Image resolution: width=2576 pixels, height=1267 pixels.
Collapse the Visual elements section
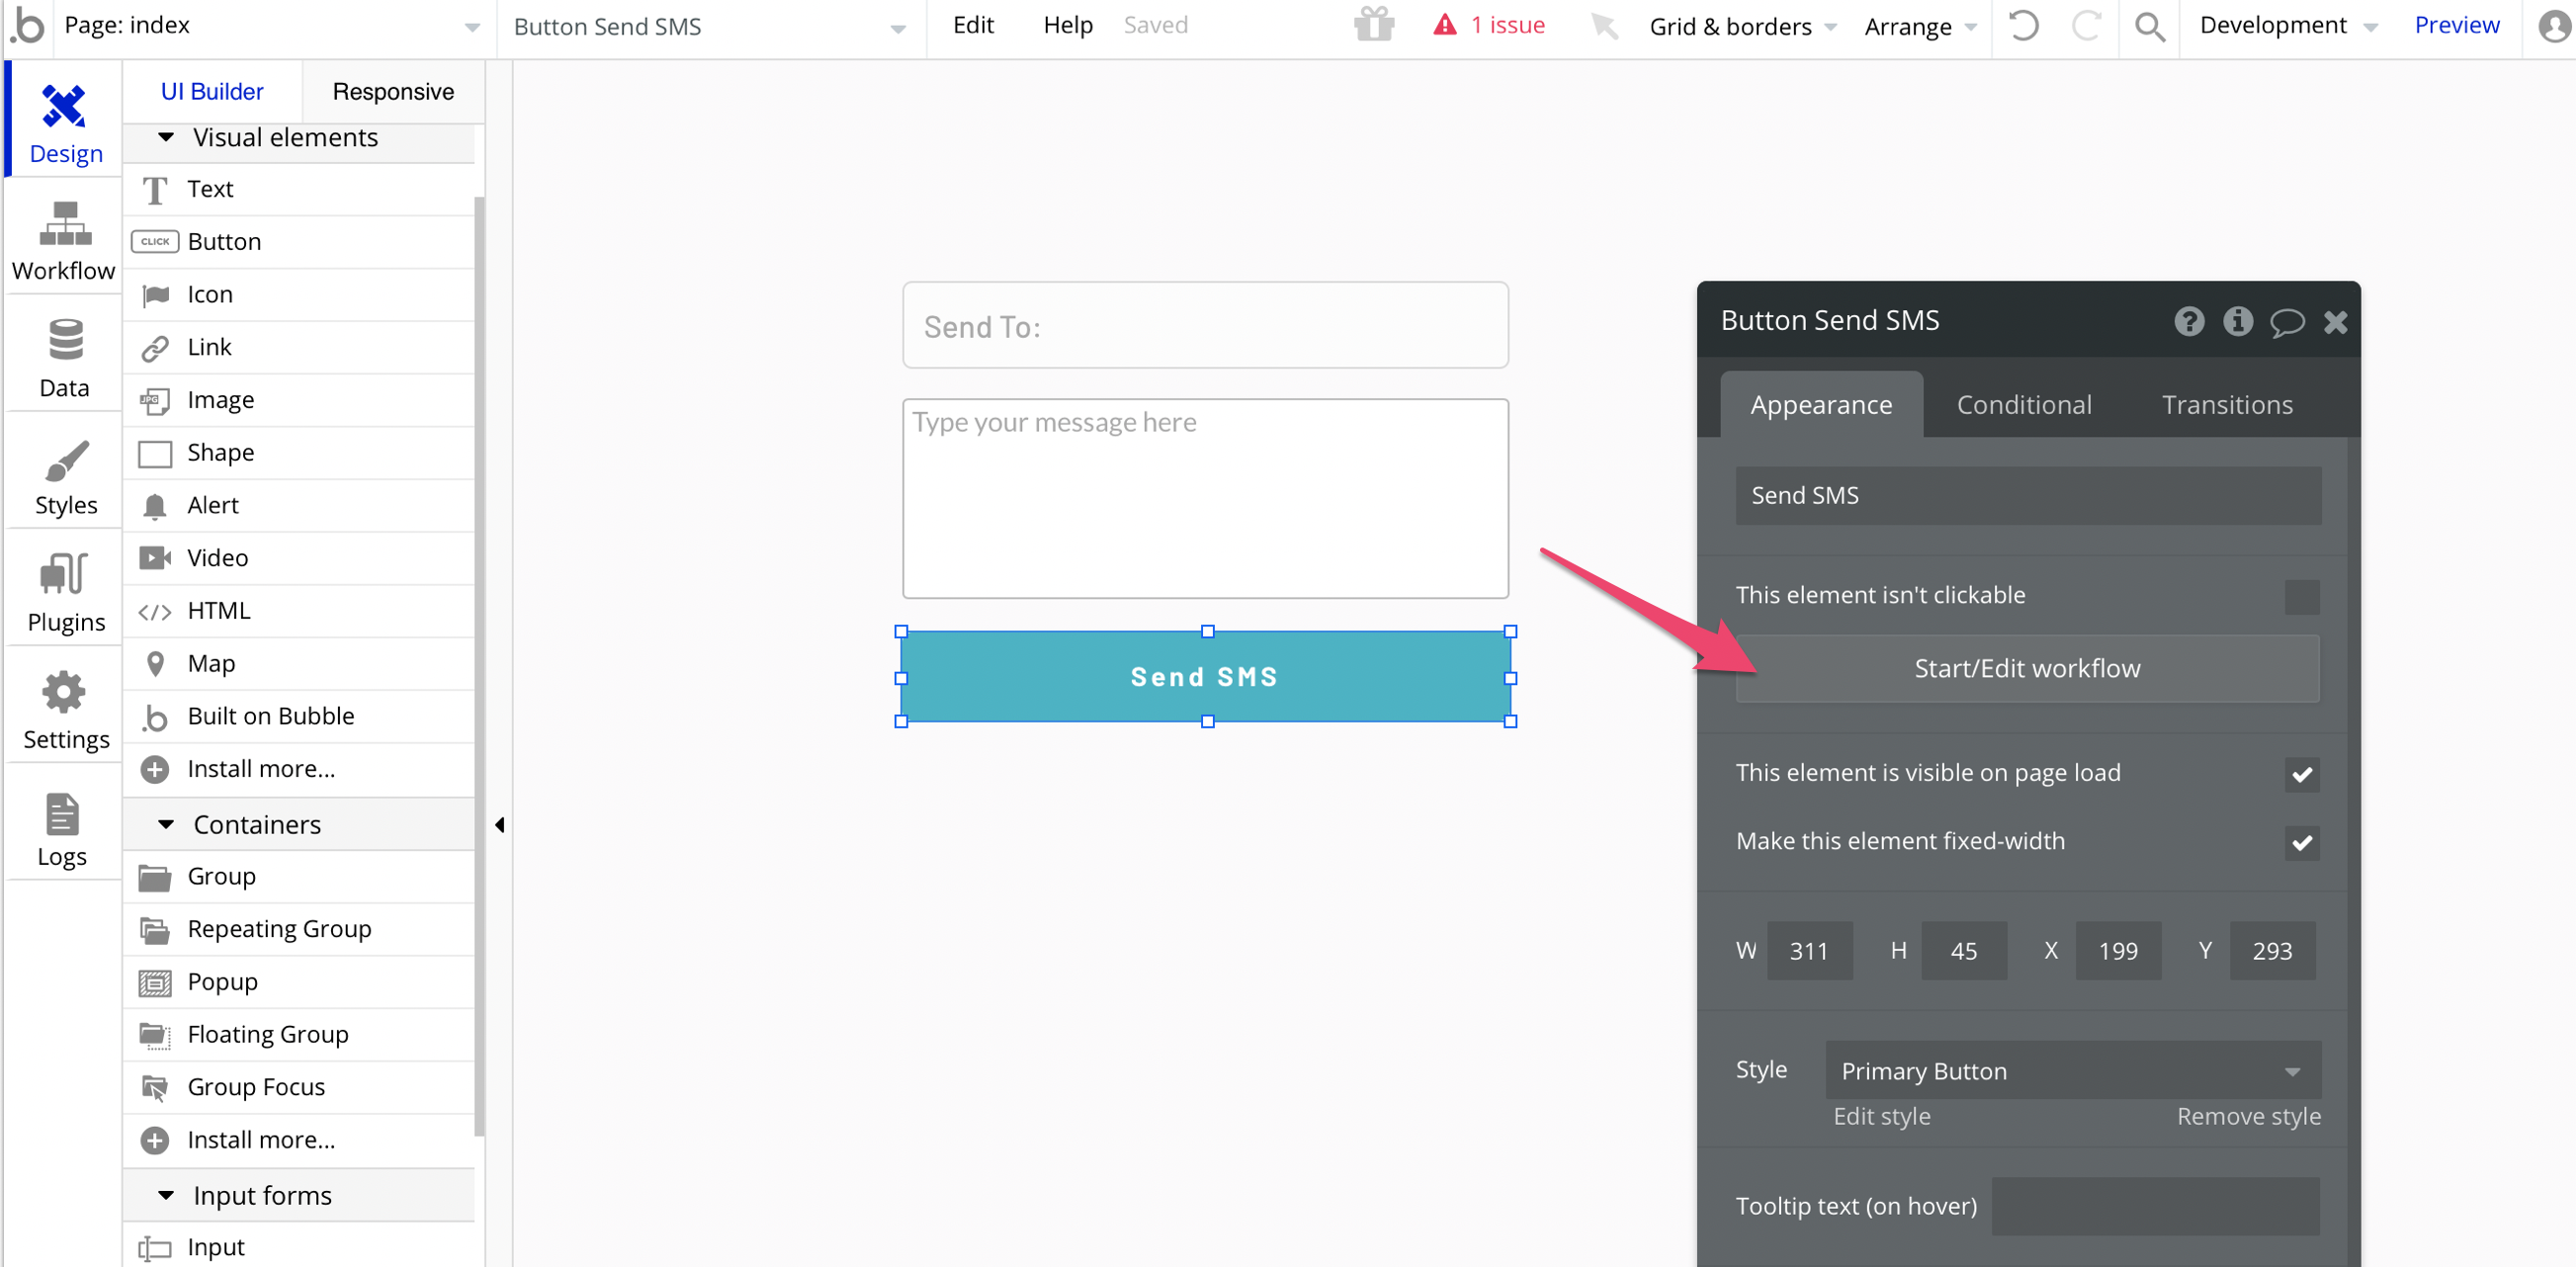click(166, 137)
